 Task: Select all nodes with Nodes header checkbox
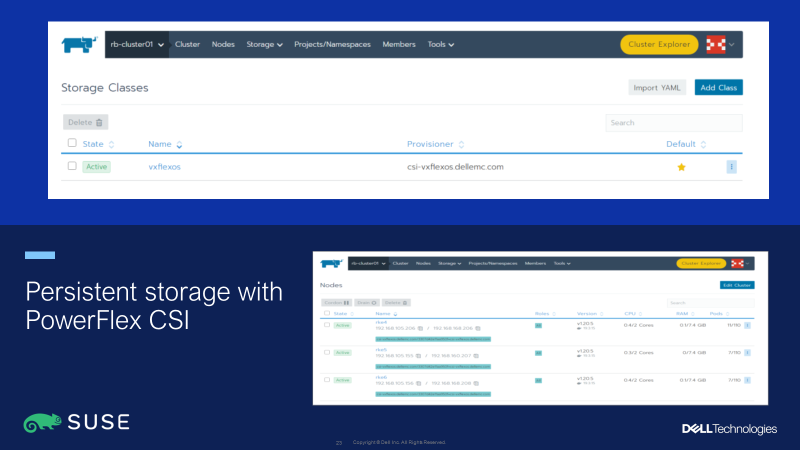click(x=327, y=313)
